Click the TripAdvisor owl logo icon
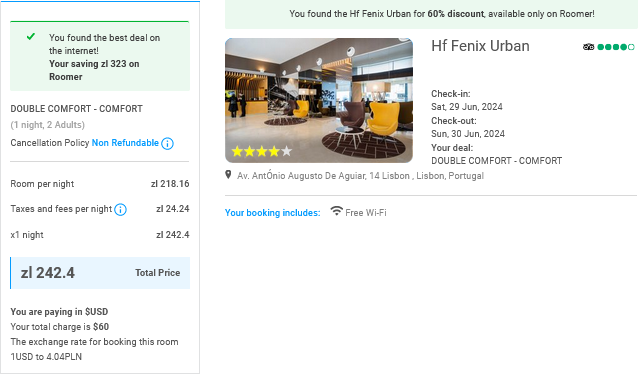The image size is (643, 375). pos(588,47)
